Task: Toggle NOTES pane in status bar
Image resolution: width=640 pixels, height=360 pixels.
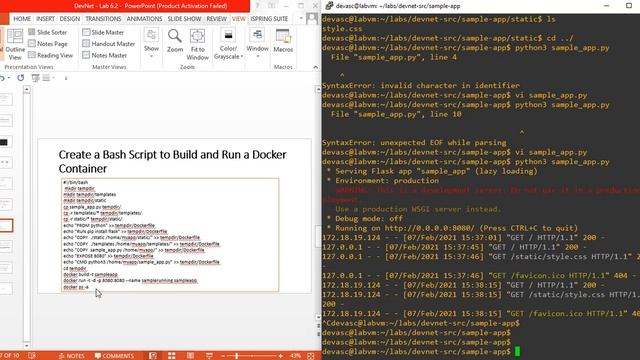Action: [x=71, y=356]
